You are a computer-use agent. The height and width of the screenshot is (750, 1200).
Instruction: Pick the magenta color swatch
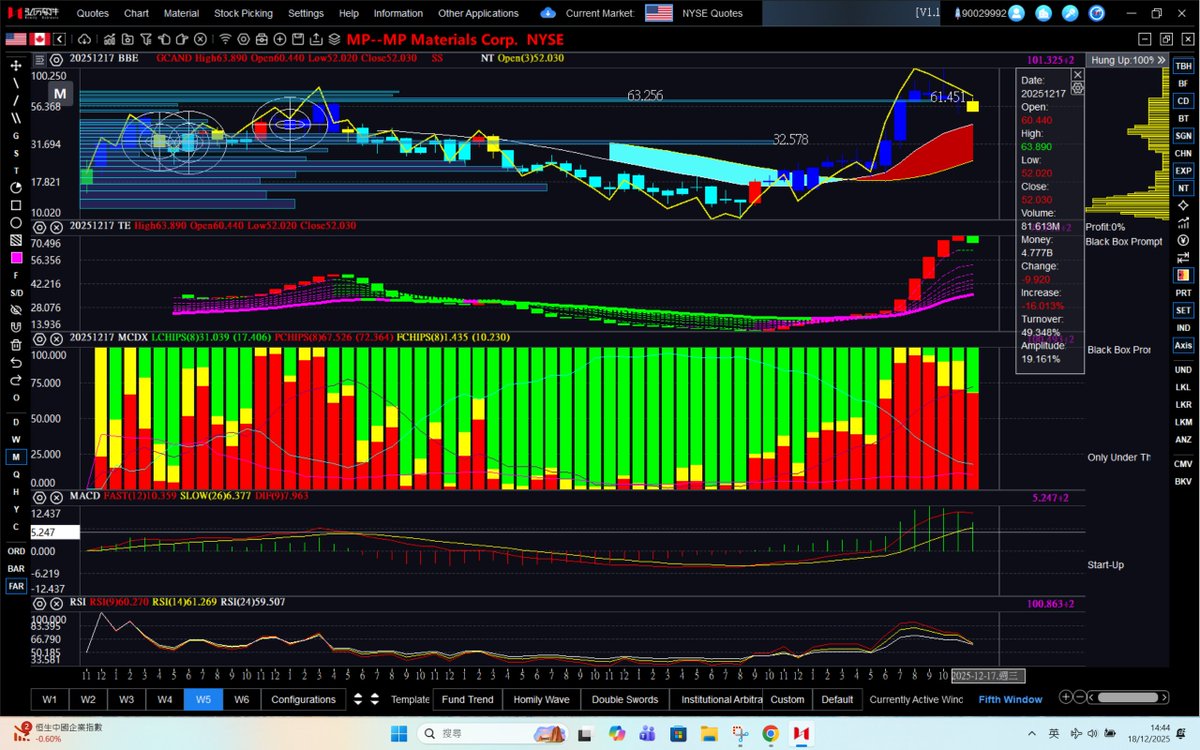coord(16,257)
